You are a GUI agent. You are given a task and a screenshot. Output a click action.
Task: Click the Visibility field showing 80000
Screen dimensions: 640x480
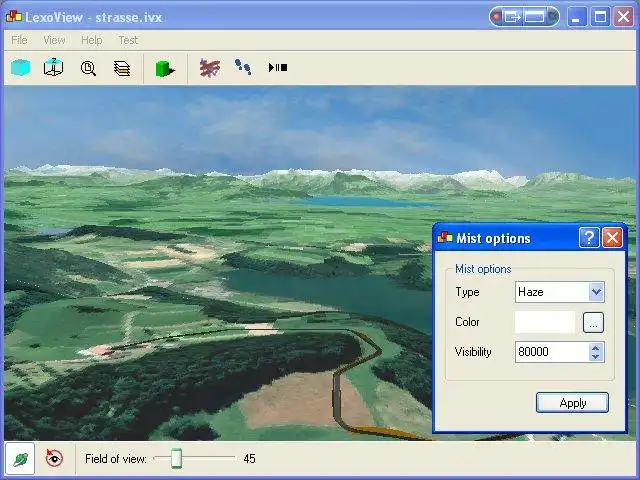click(552, 352)
